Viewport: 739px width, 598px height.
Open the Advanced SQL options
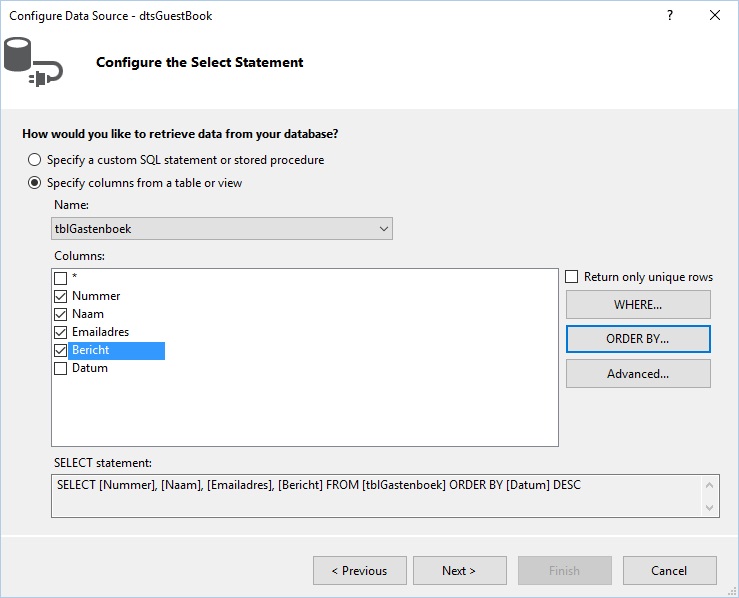click(x=638, y=374)
